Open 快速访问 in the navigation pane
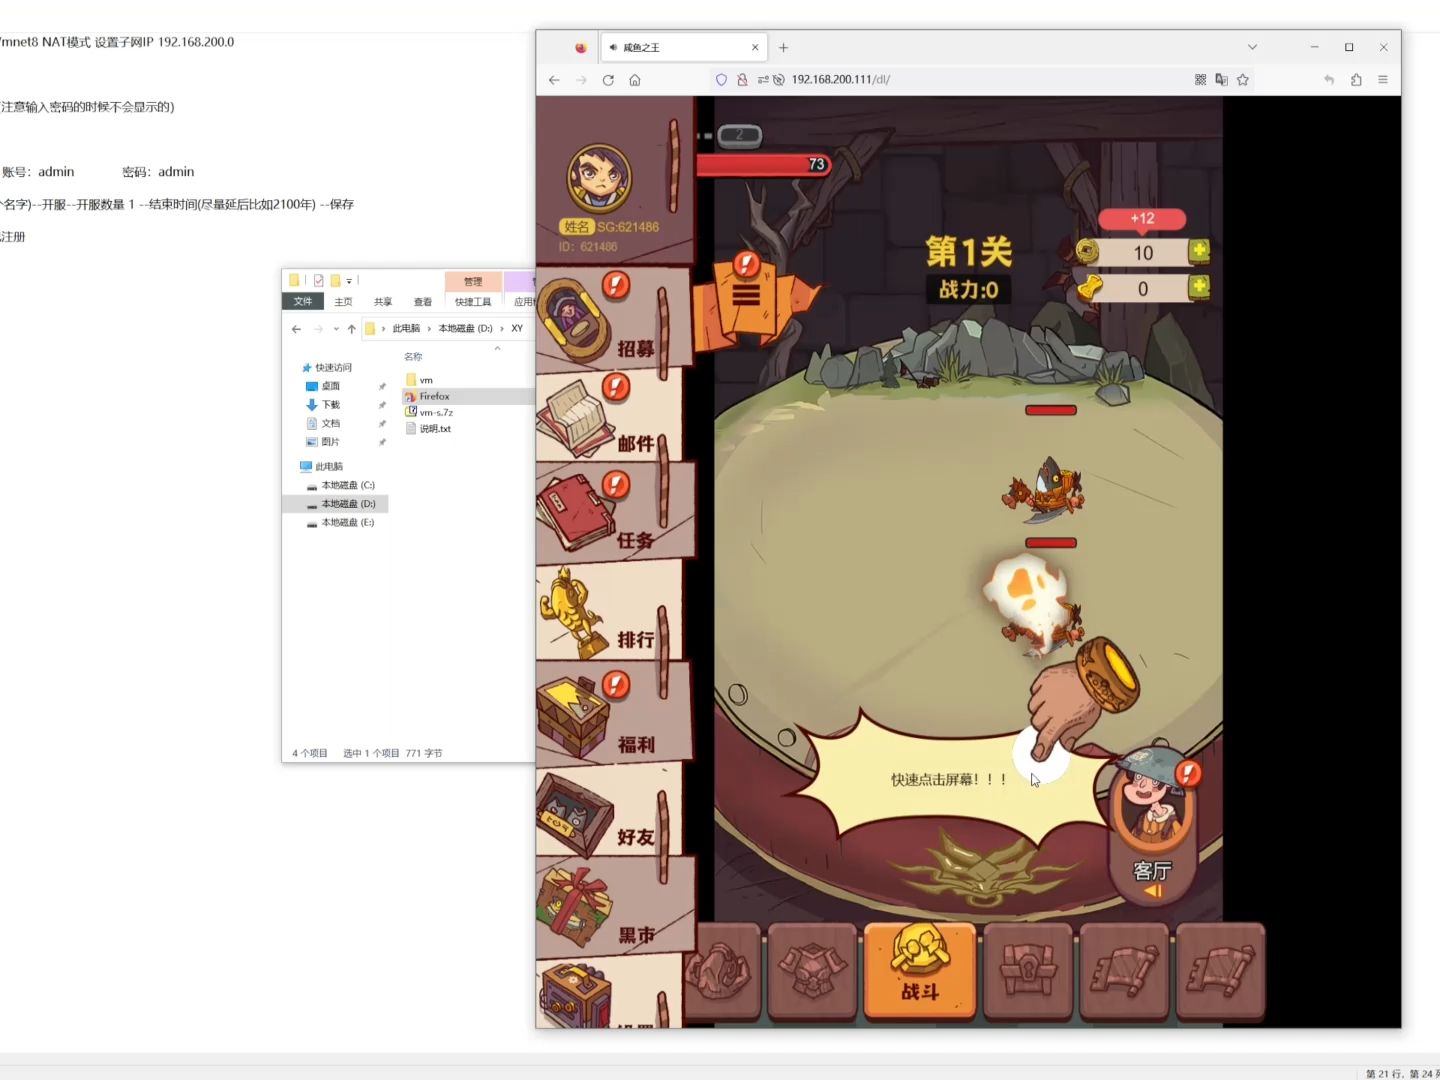 point(333,367)
